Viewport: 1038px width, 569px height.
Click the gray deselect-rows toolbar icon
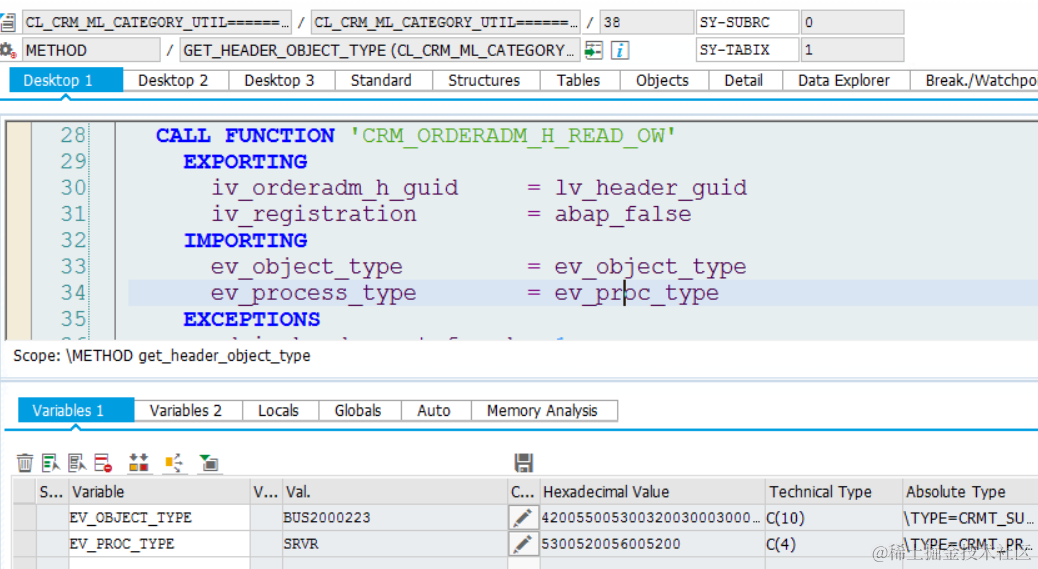(77, 462)
